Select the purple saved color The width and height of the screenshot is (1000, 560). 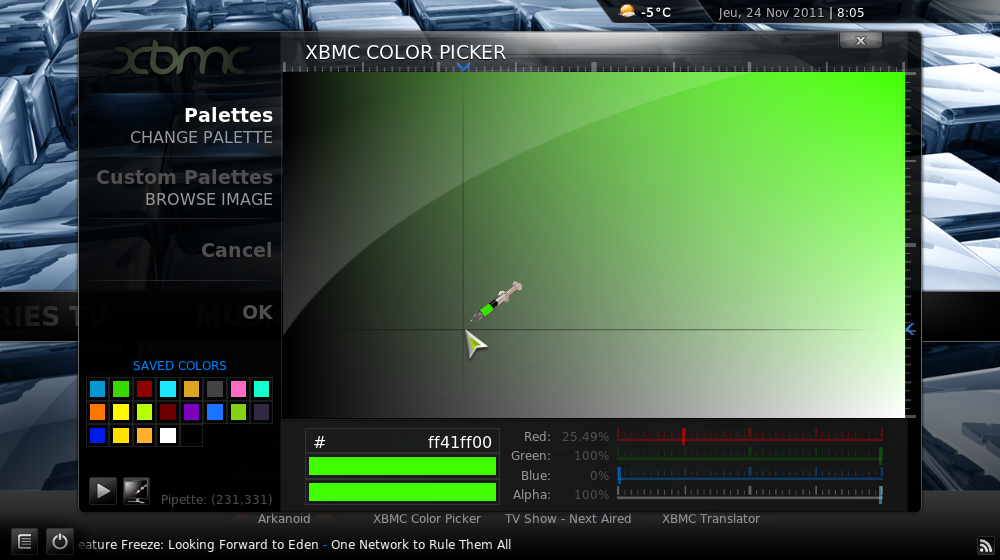[191, 412]
